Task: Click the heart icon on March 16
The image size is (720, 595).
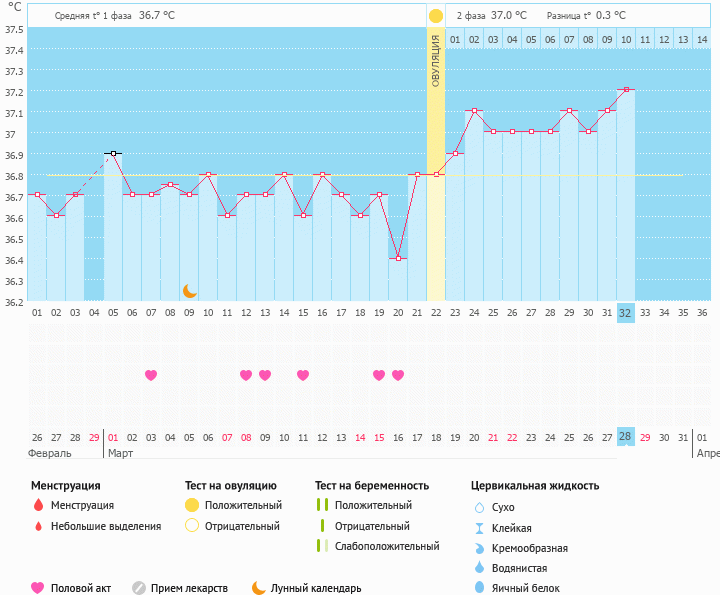Action: pos(398,375)
